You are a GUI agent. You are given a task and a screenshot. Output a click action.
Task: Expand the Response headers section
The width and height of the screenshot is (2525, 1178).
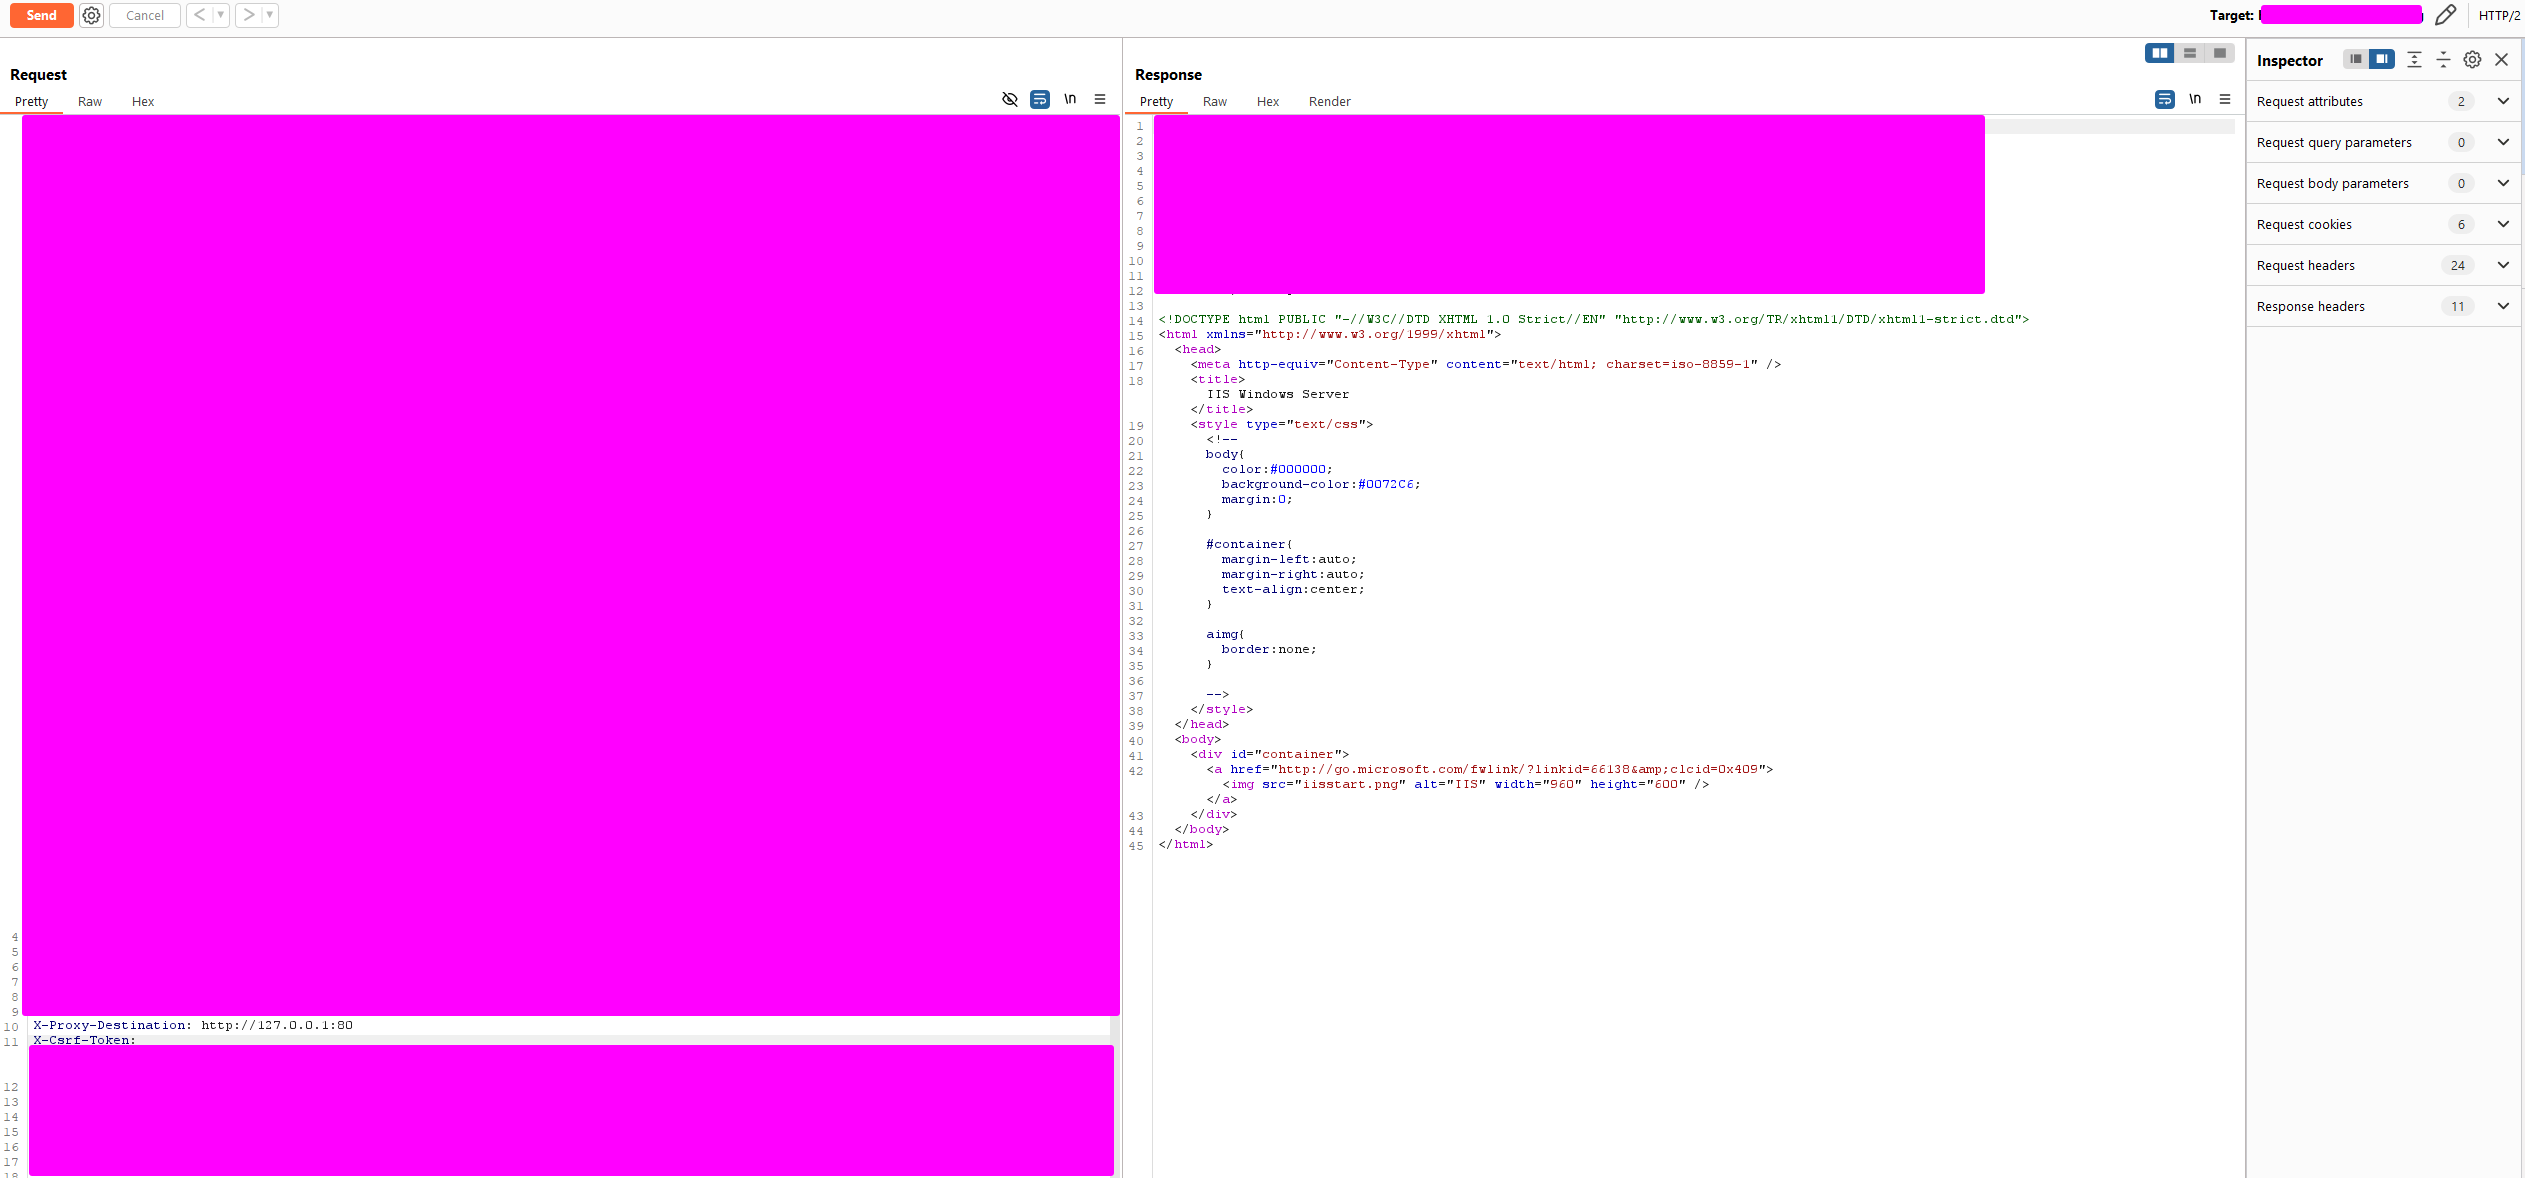point(2503,306)
